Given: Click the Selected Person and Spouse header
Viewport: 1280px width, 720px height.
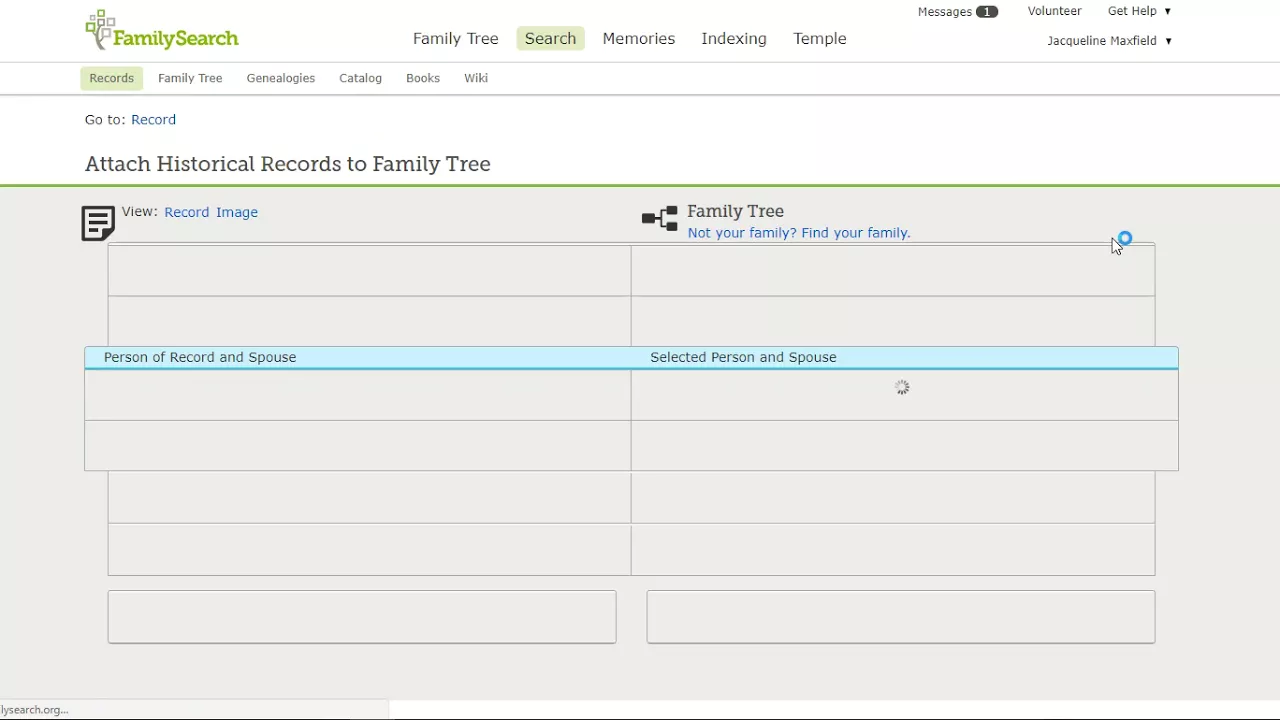Looking at the screenshot, I should 743,357.
